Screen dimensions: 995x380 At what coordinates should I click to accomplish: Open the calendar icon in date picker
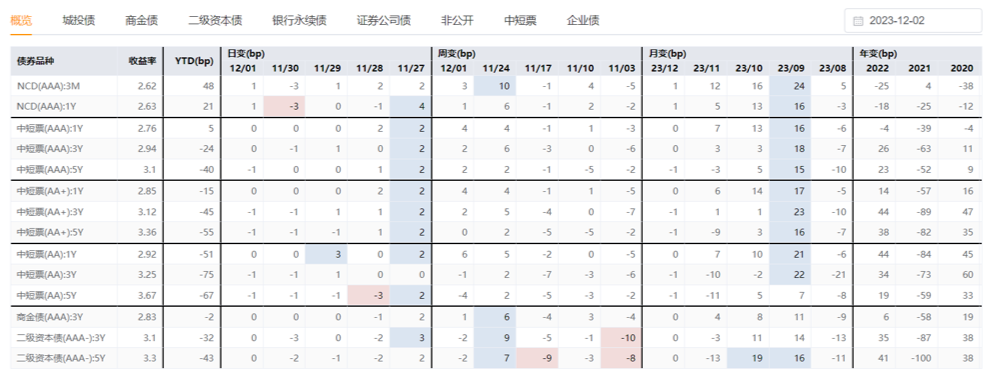click(x=858, y=21)
